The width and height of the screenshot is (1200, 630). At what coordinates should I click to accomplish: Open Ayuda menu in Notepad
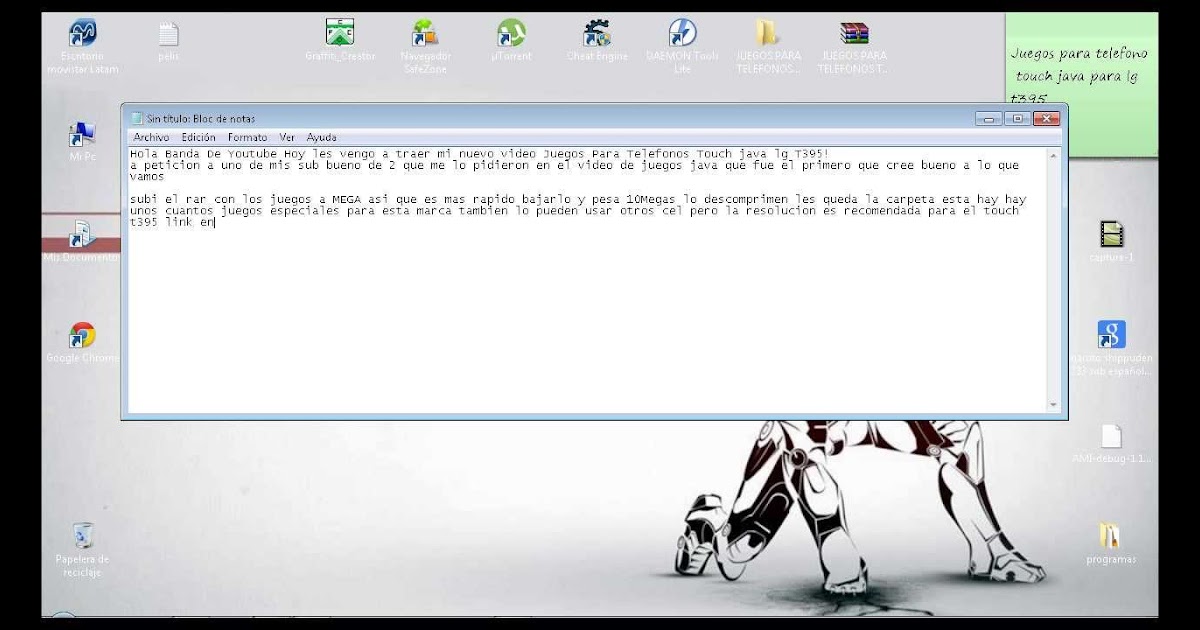point(321,137)
